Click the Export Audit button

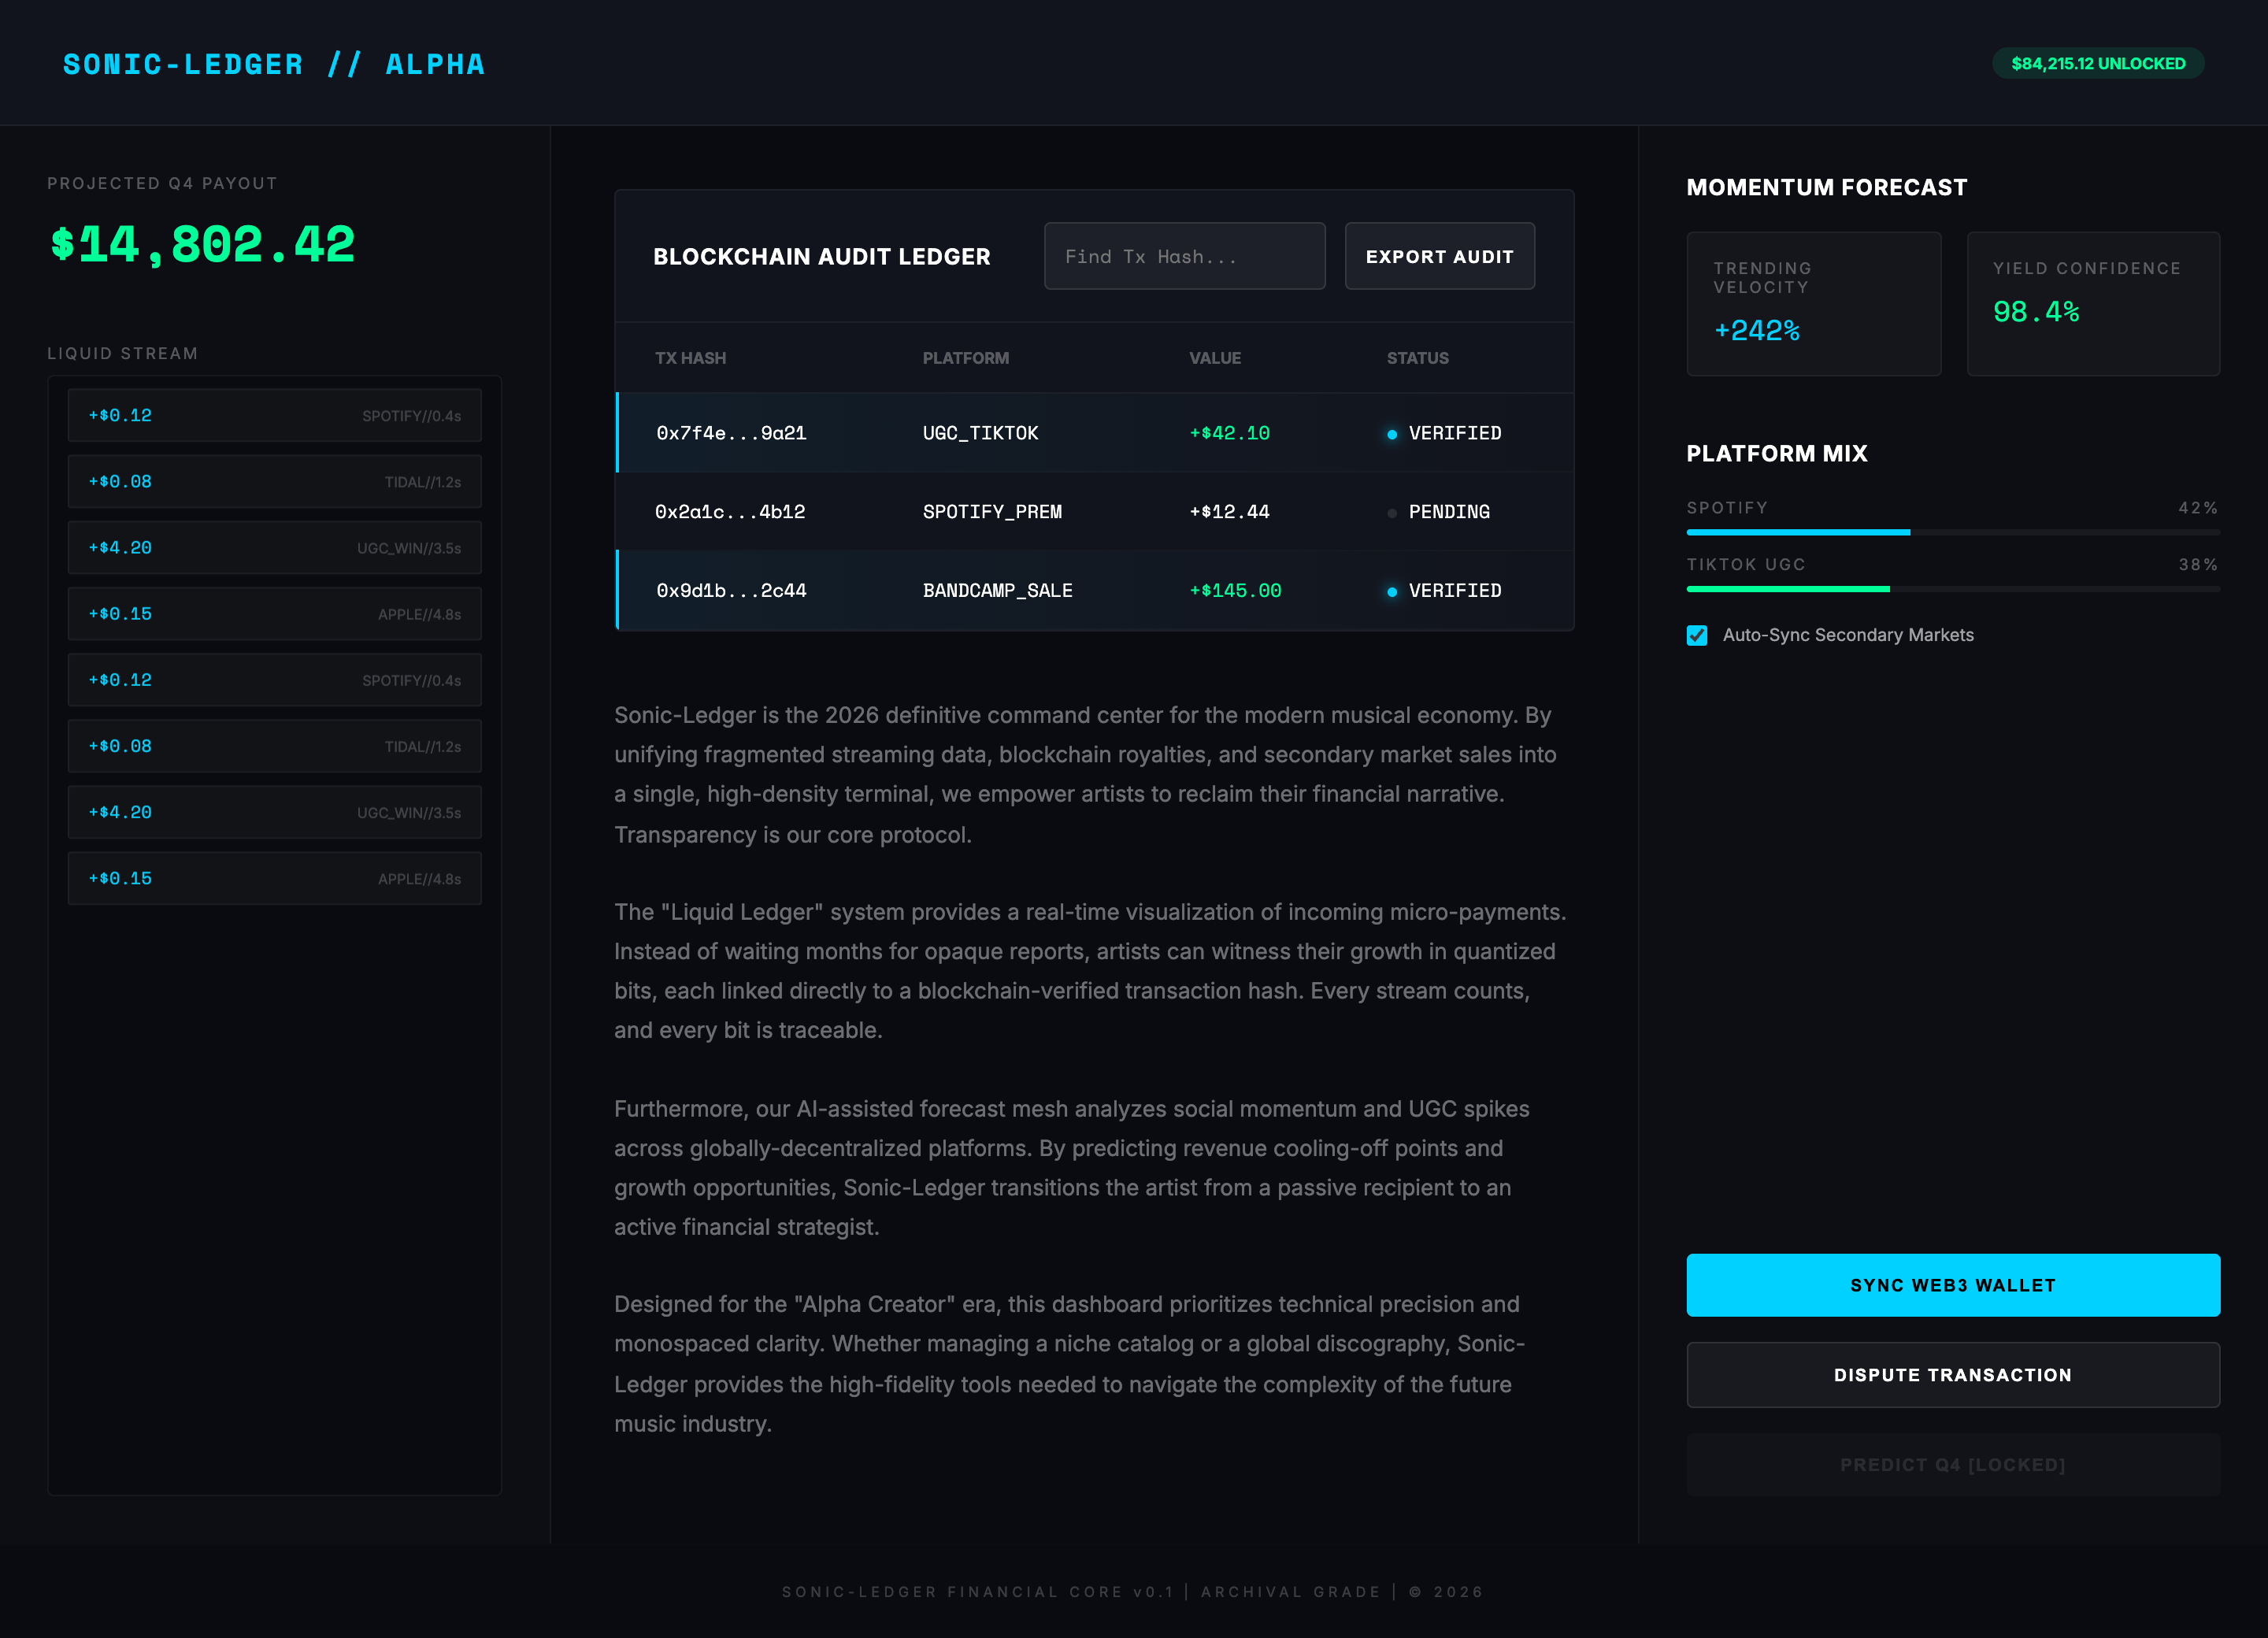1439,256
